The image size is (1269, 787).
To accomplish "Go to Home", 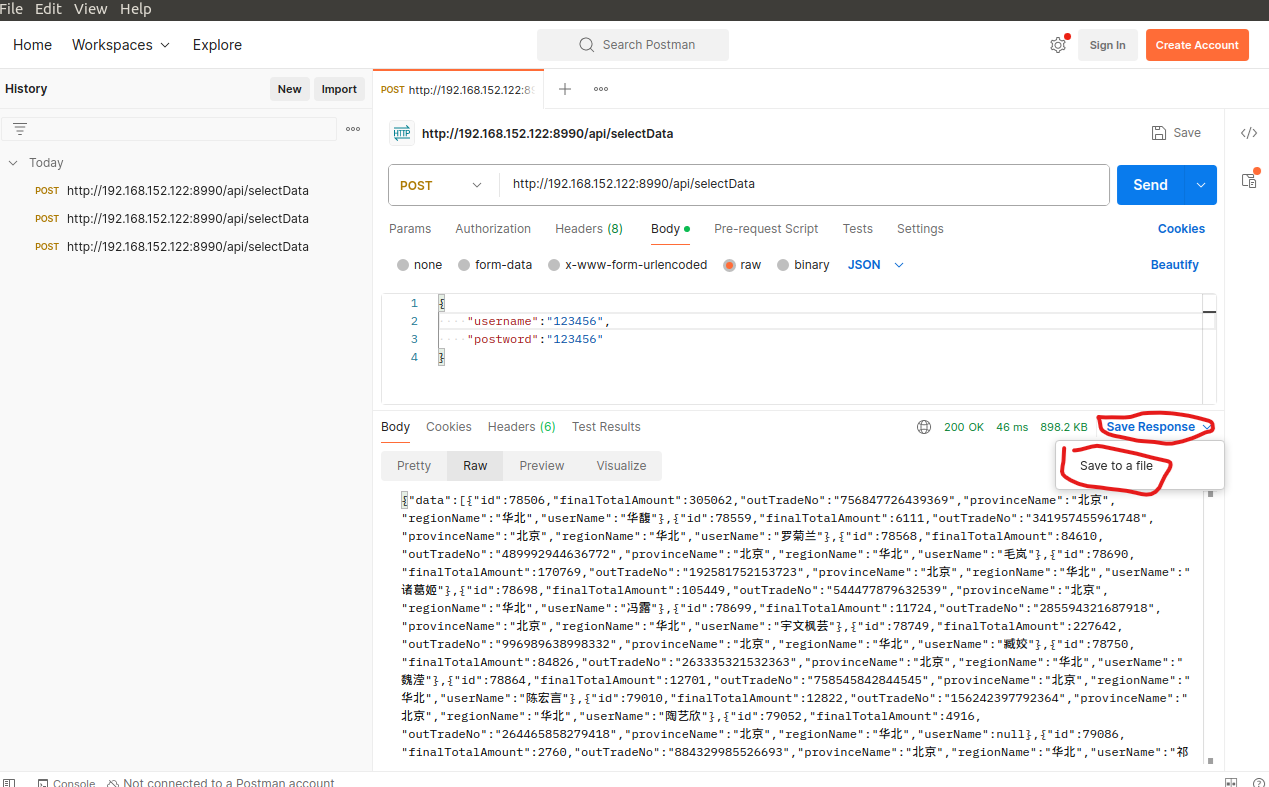I will pyautogui.click(x=32, y=45).
